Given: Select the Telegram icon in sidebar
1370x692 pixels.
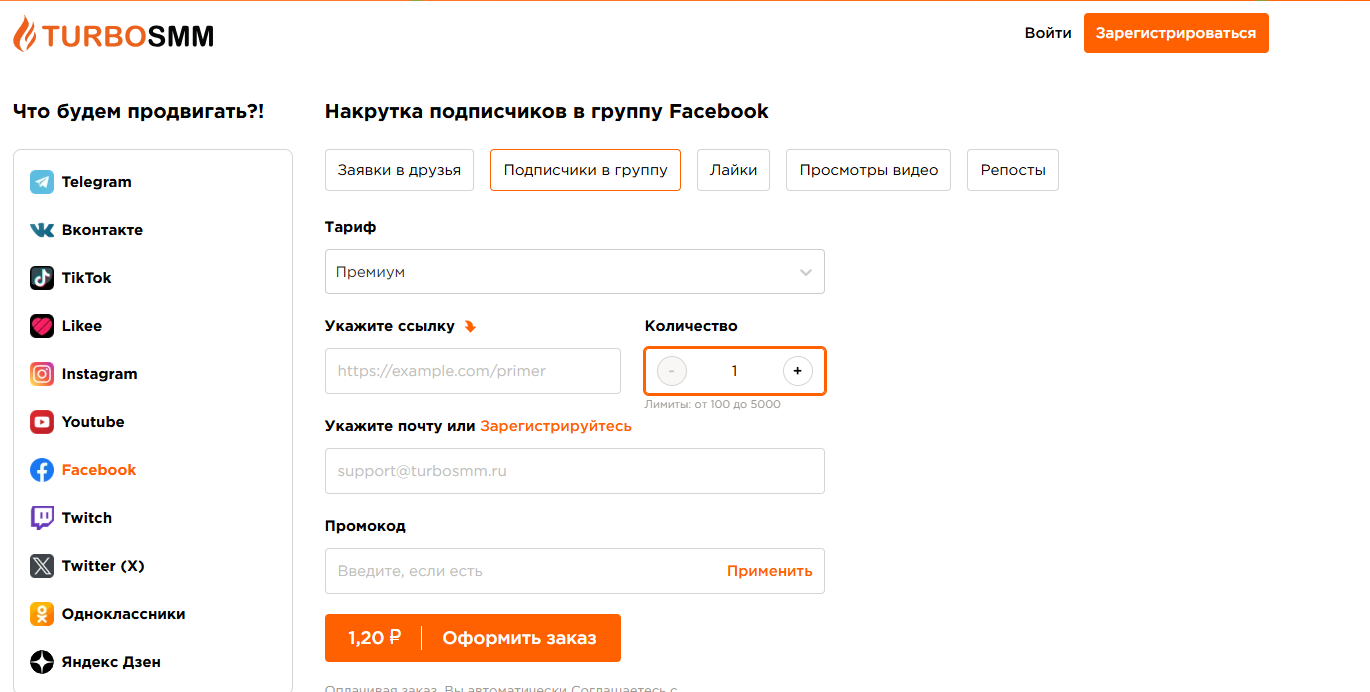Looking at the screenshot, I should point(42,182).
